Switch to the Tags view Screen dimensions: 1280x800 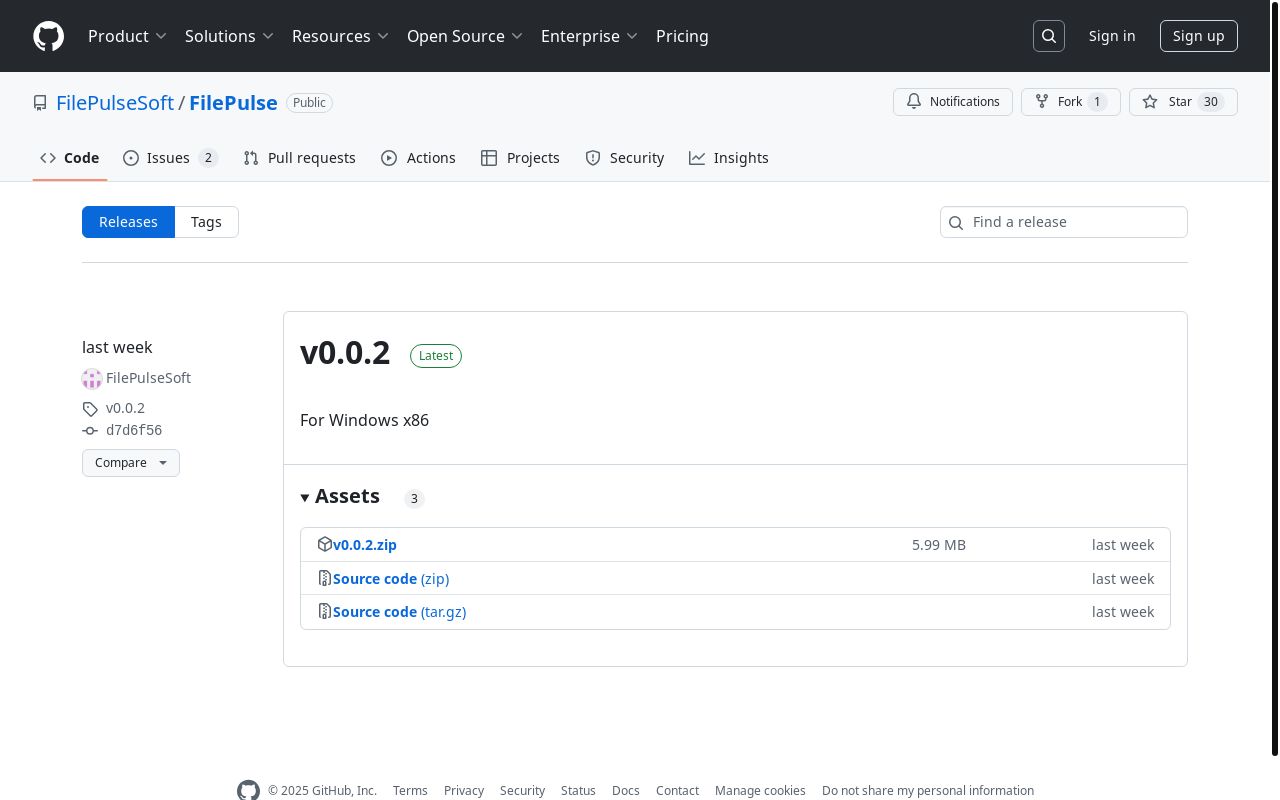tap(206, 221)
